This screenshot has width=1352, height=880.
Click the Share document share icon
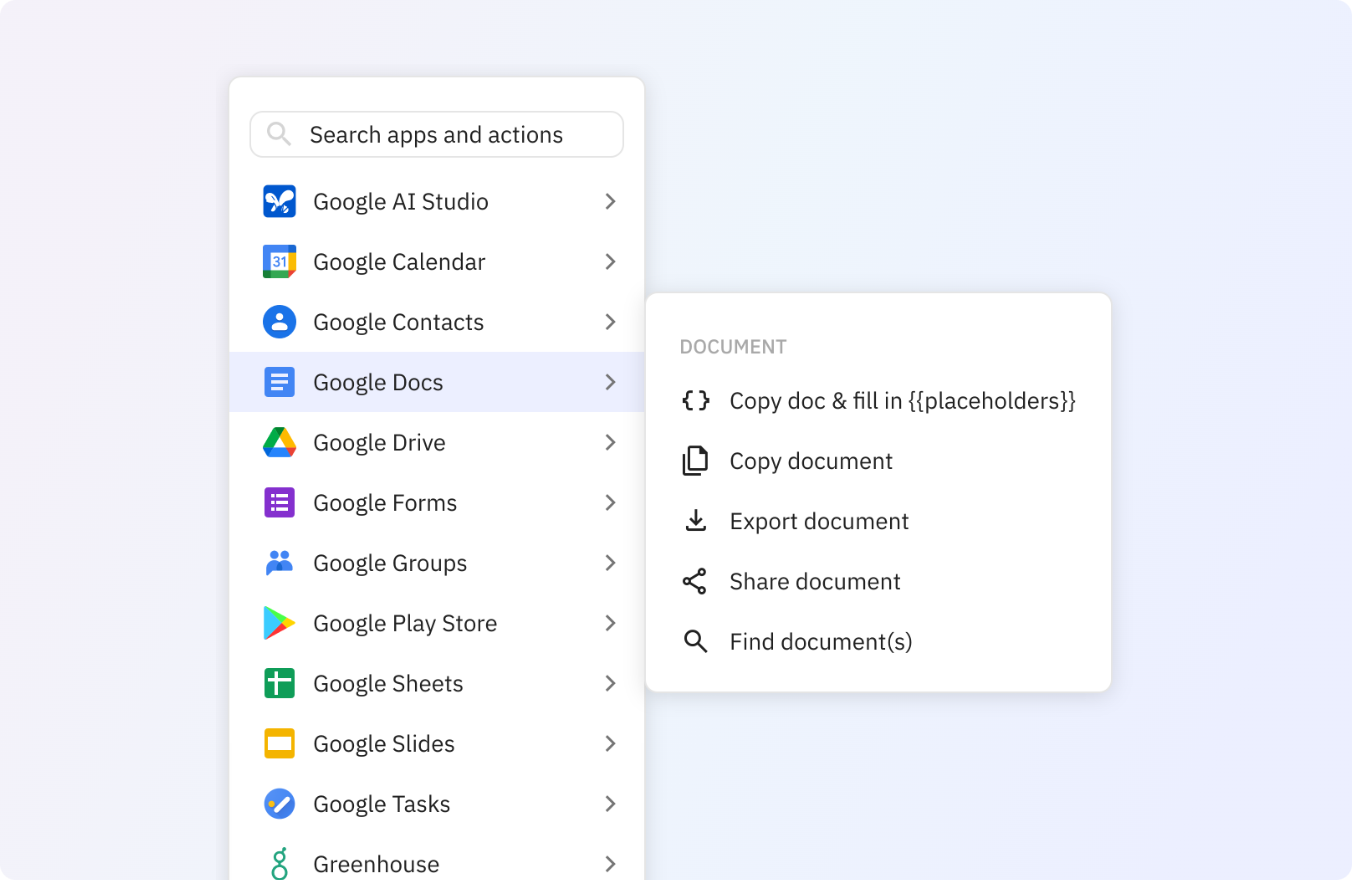(695, 582)
